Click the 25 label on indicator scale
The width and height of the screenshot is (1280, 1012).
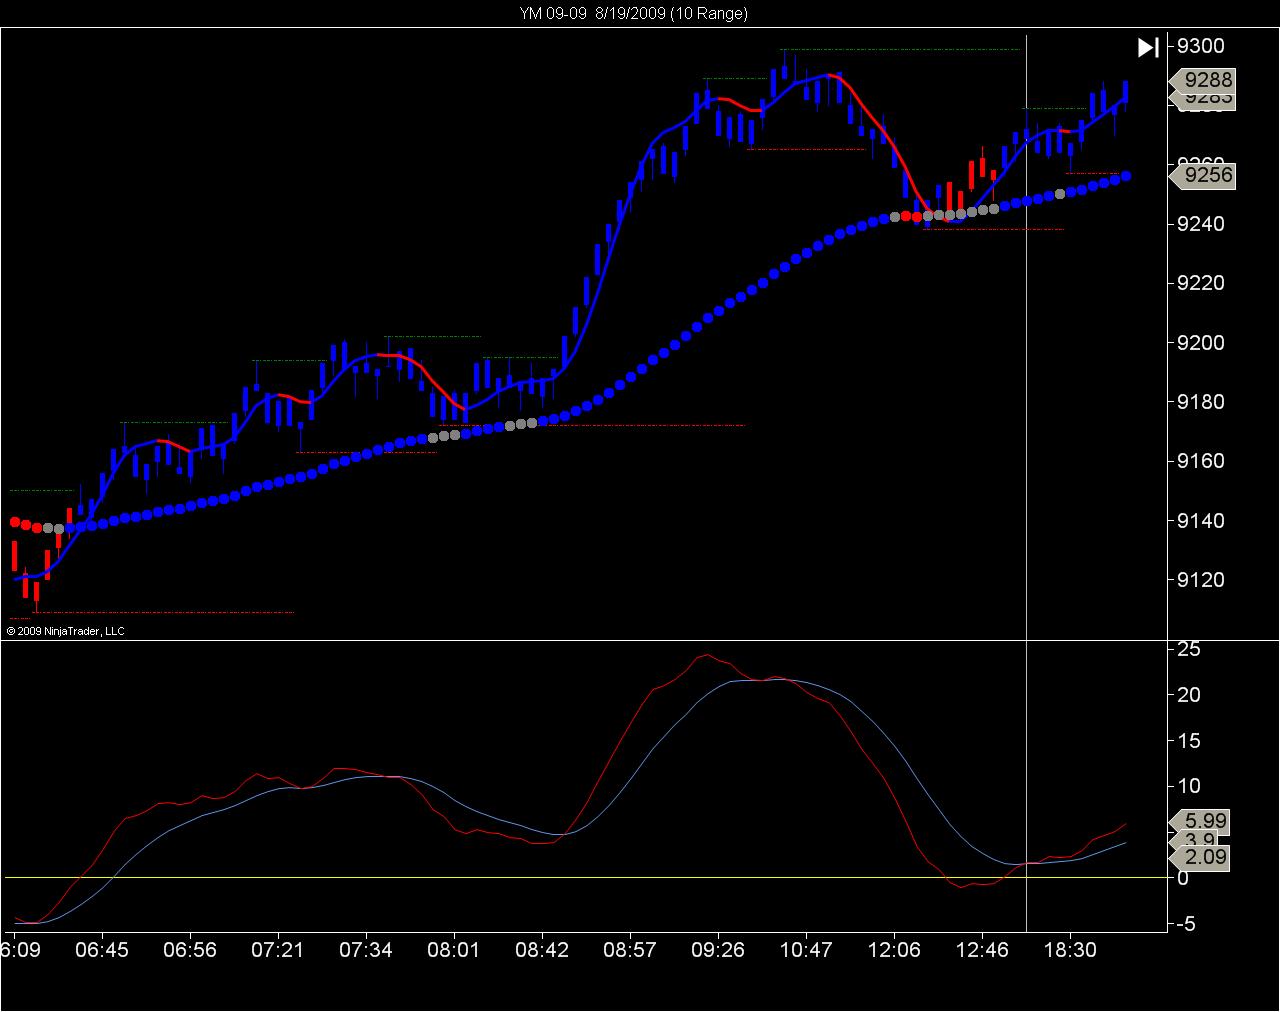coord(1189,649)
